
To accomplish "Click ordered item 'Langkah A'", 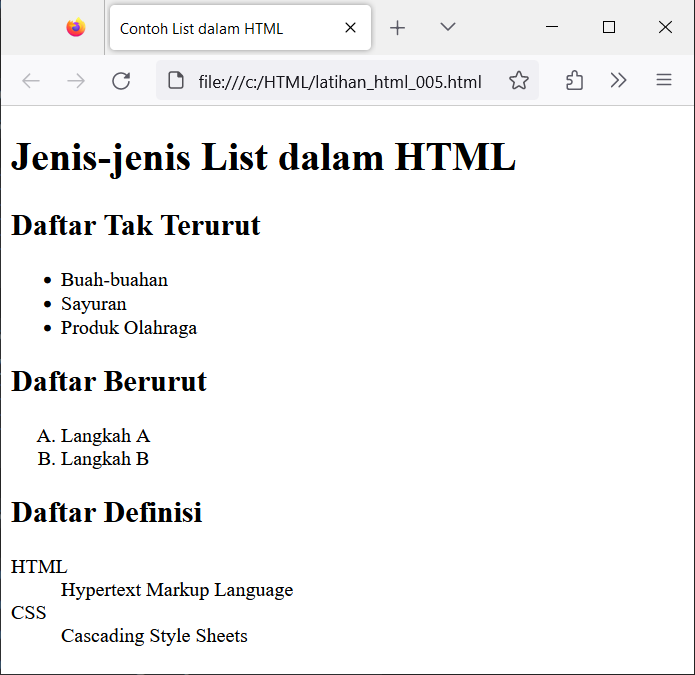I will point(105,436).
